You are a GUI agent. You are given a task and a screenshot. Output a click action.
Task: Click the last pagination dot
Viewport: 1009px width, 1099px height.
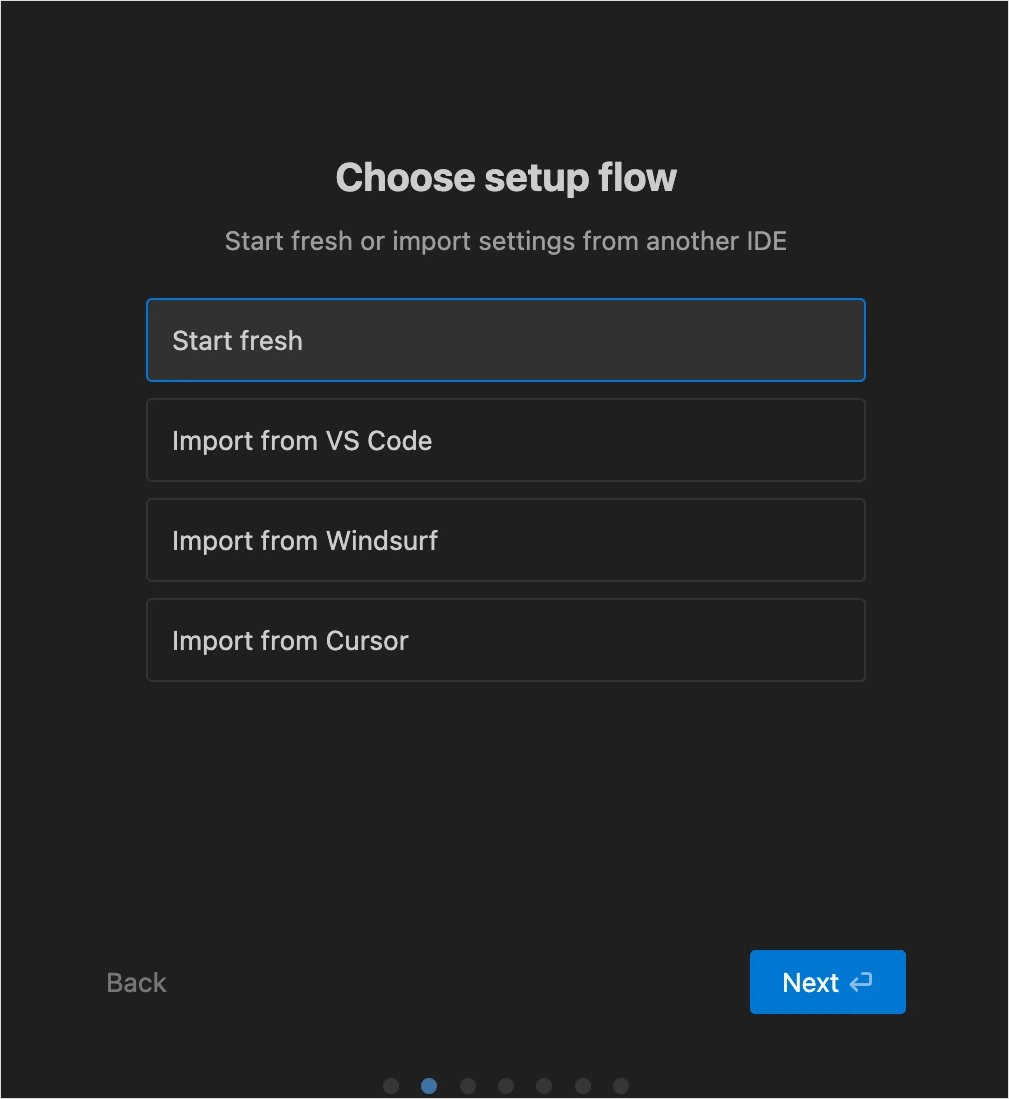(x=620, y=1085)
